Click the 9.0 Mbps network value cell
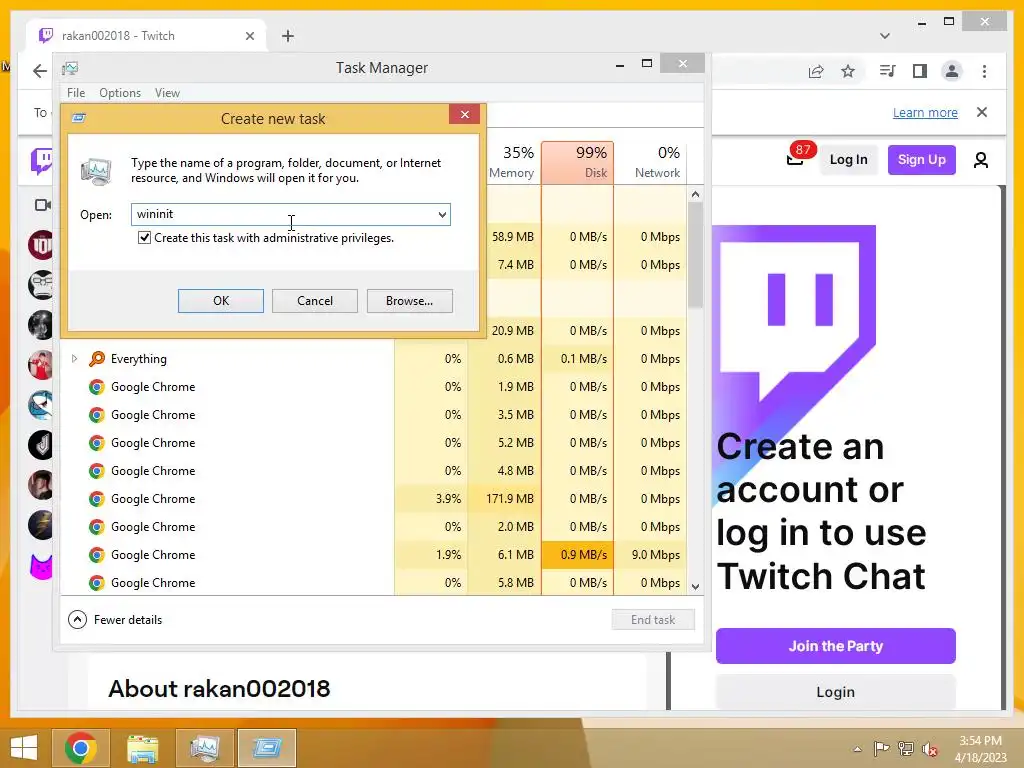 point(650,555)
